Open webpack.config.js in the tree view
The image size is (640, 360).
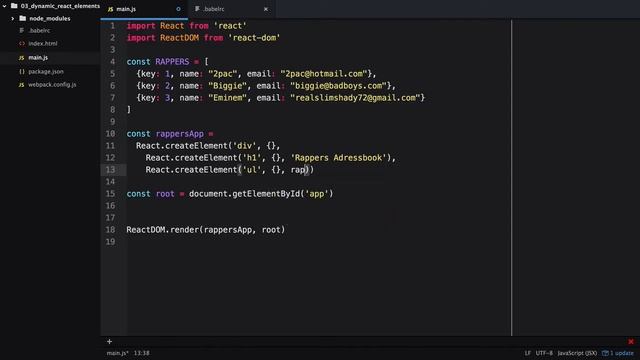pos(52,84)
